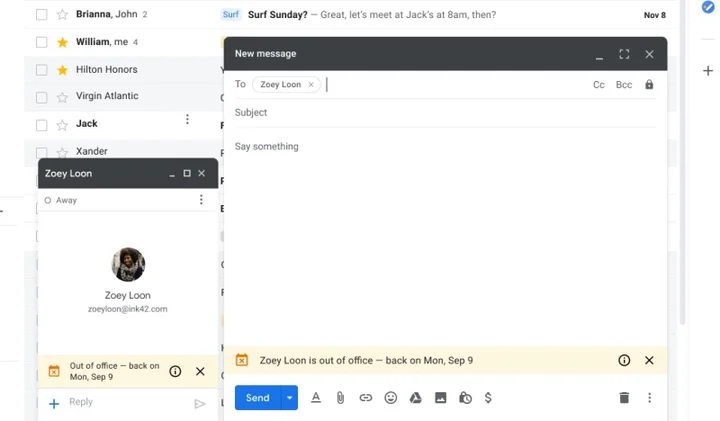
Task: Add Cc recipients field
Action: 599,85
